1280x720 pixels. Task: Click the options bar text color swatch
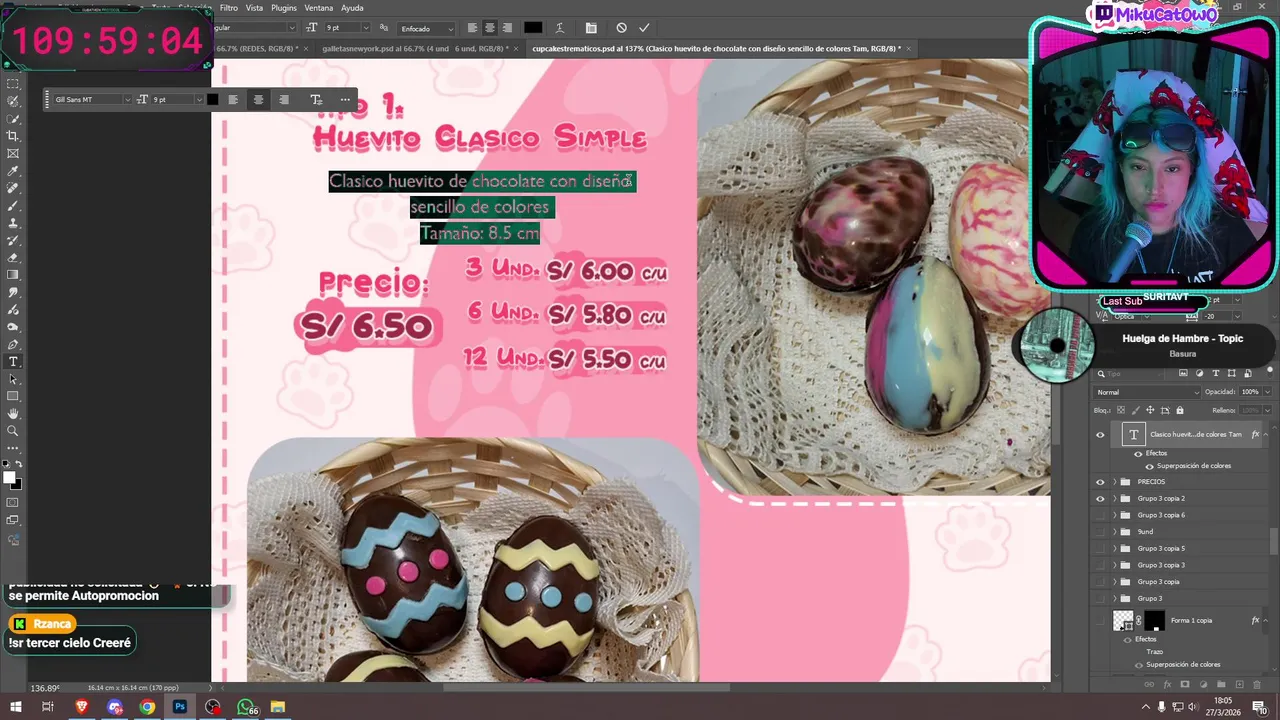(x=533, y=28)
